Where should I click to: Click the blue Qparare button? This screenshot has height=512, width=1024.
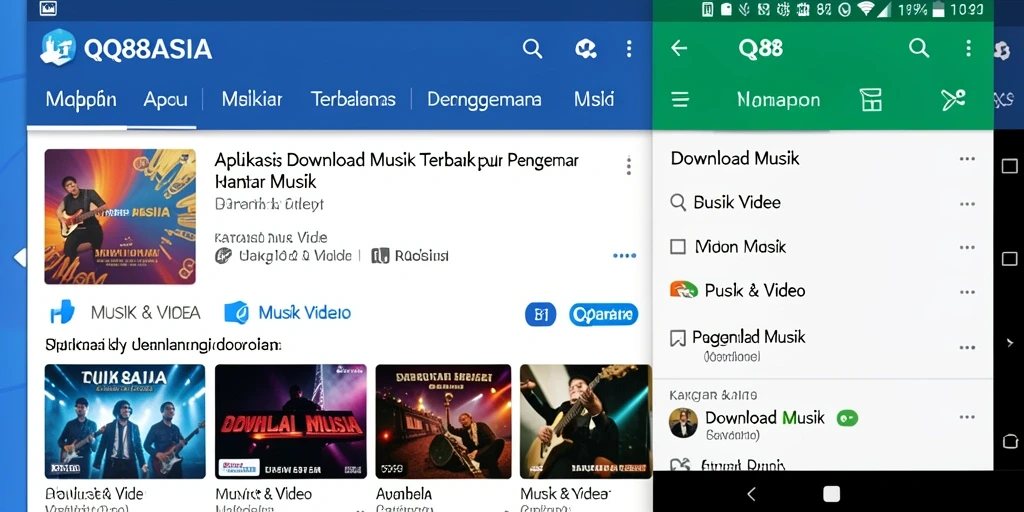click(603, 315)
